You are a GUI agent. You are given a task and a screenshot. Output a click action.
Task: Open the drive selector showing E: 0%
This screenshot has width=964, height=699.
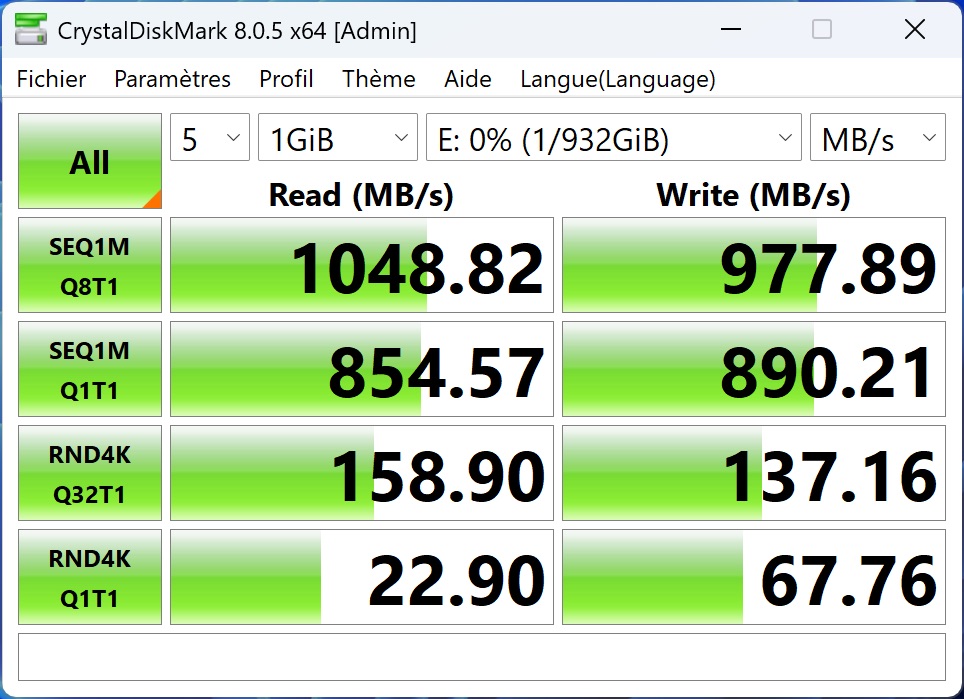click(x=613, y=138)
